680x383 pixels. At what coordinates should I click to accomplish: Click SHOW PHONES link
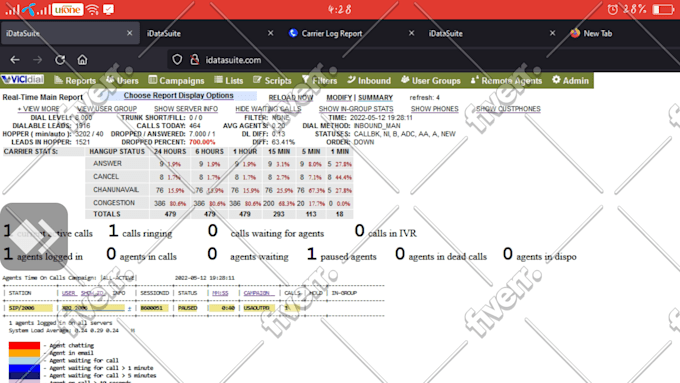[435, 109]
